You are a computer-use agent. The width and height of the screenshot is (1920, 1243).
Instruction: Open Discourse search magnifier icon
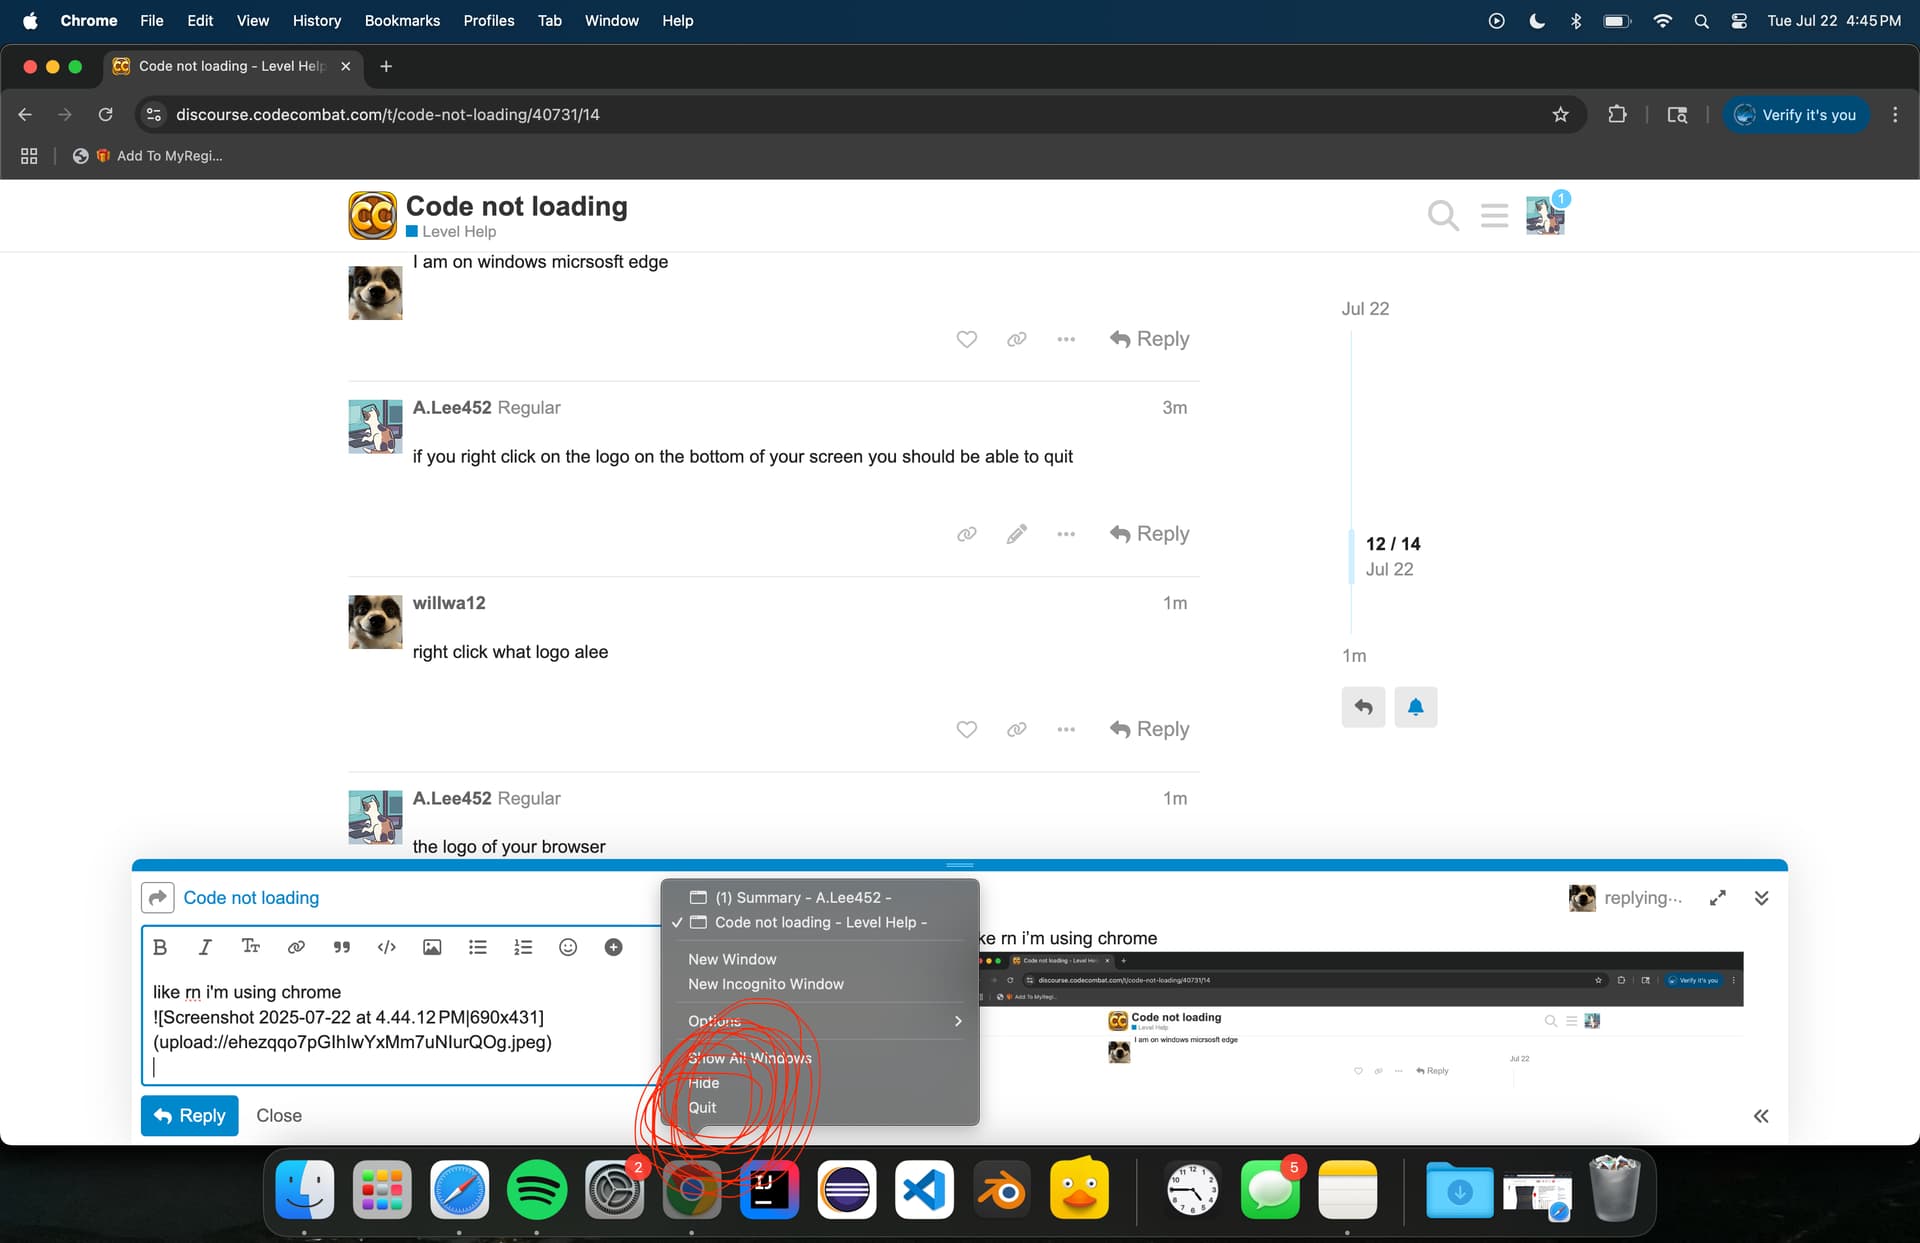pos(1442,215)
